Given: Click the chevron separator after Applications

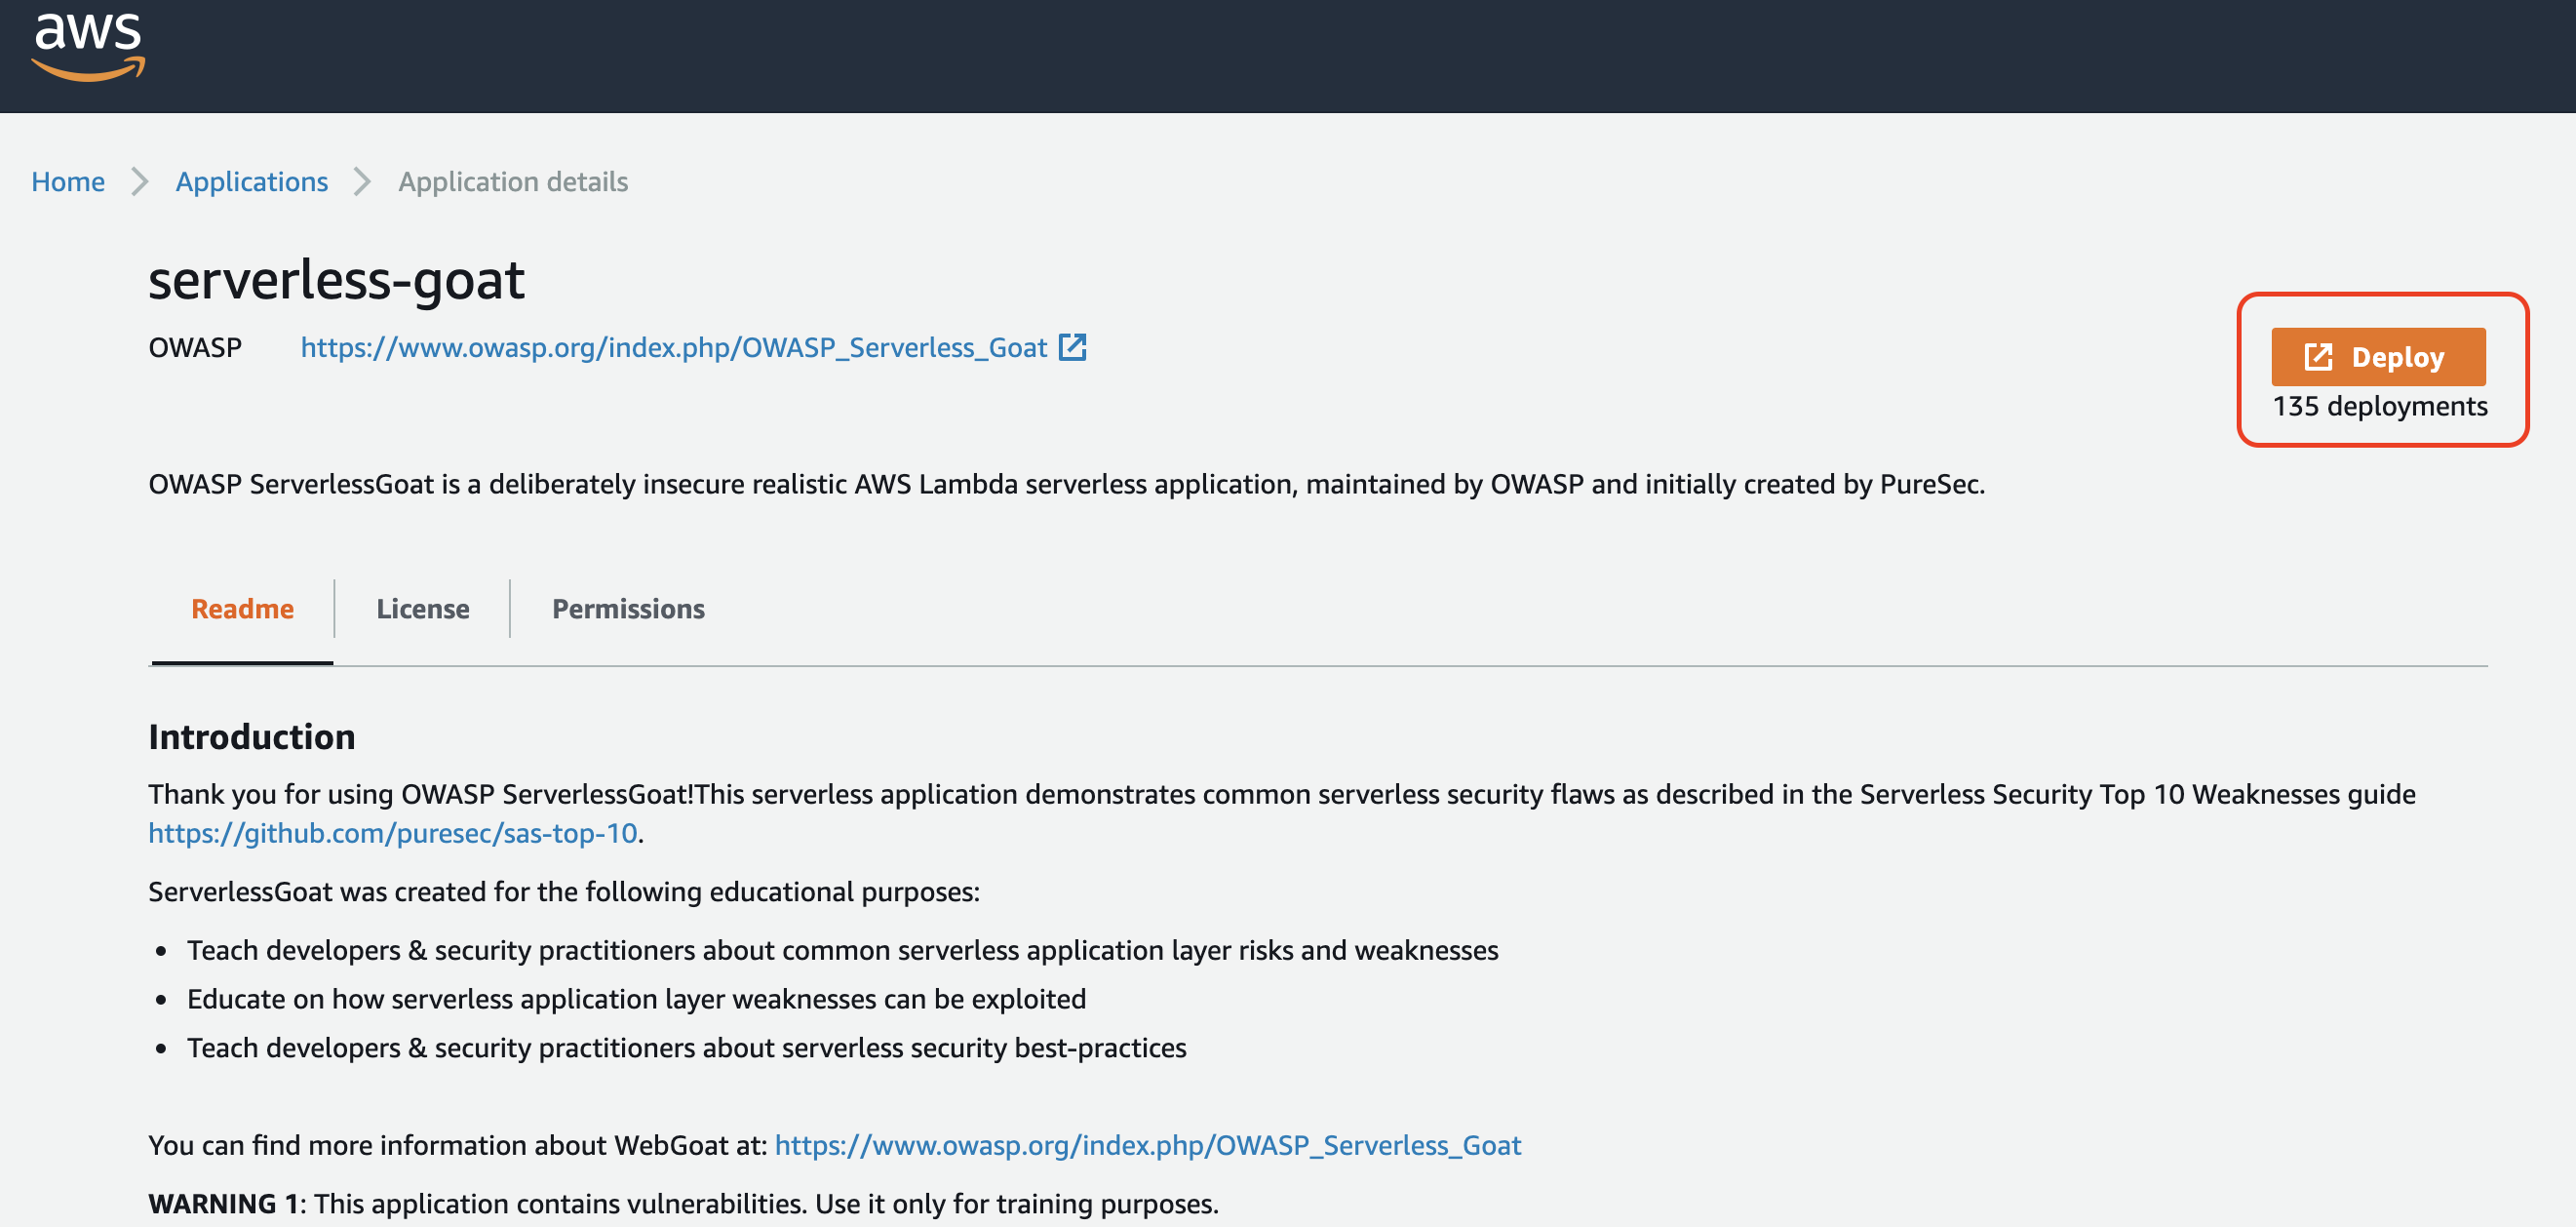Looking at the screenshot, I should [362, 182].
